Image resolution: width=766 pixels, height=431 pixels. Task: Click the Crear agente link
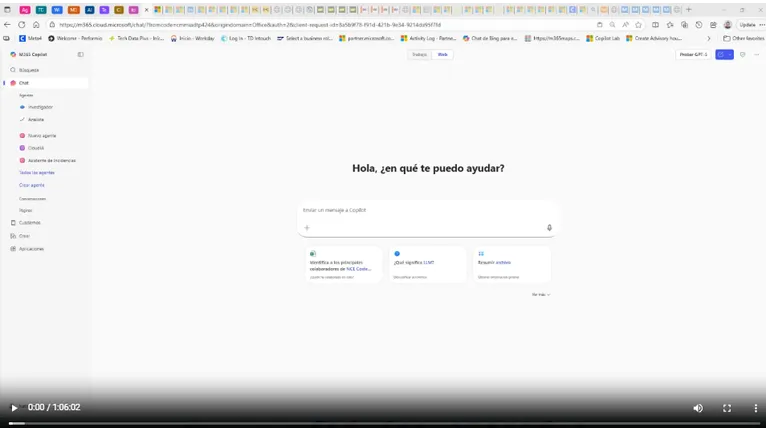[32, 185]
